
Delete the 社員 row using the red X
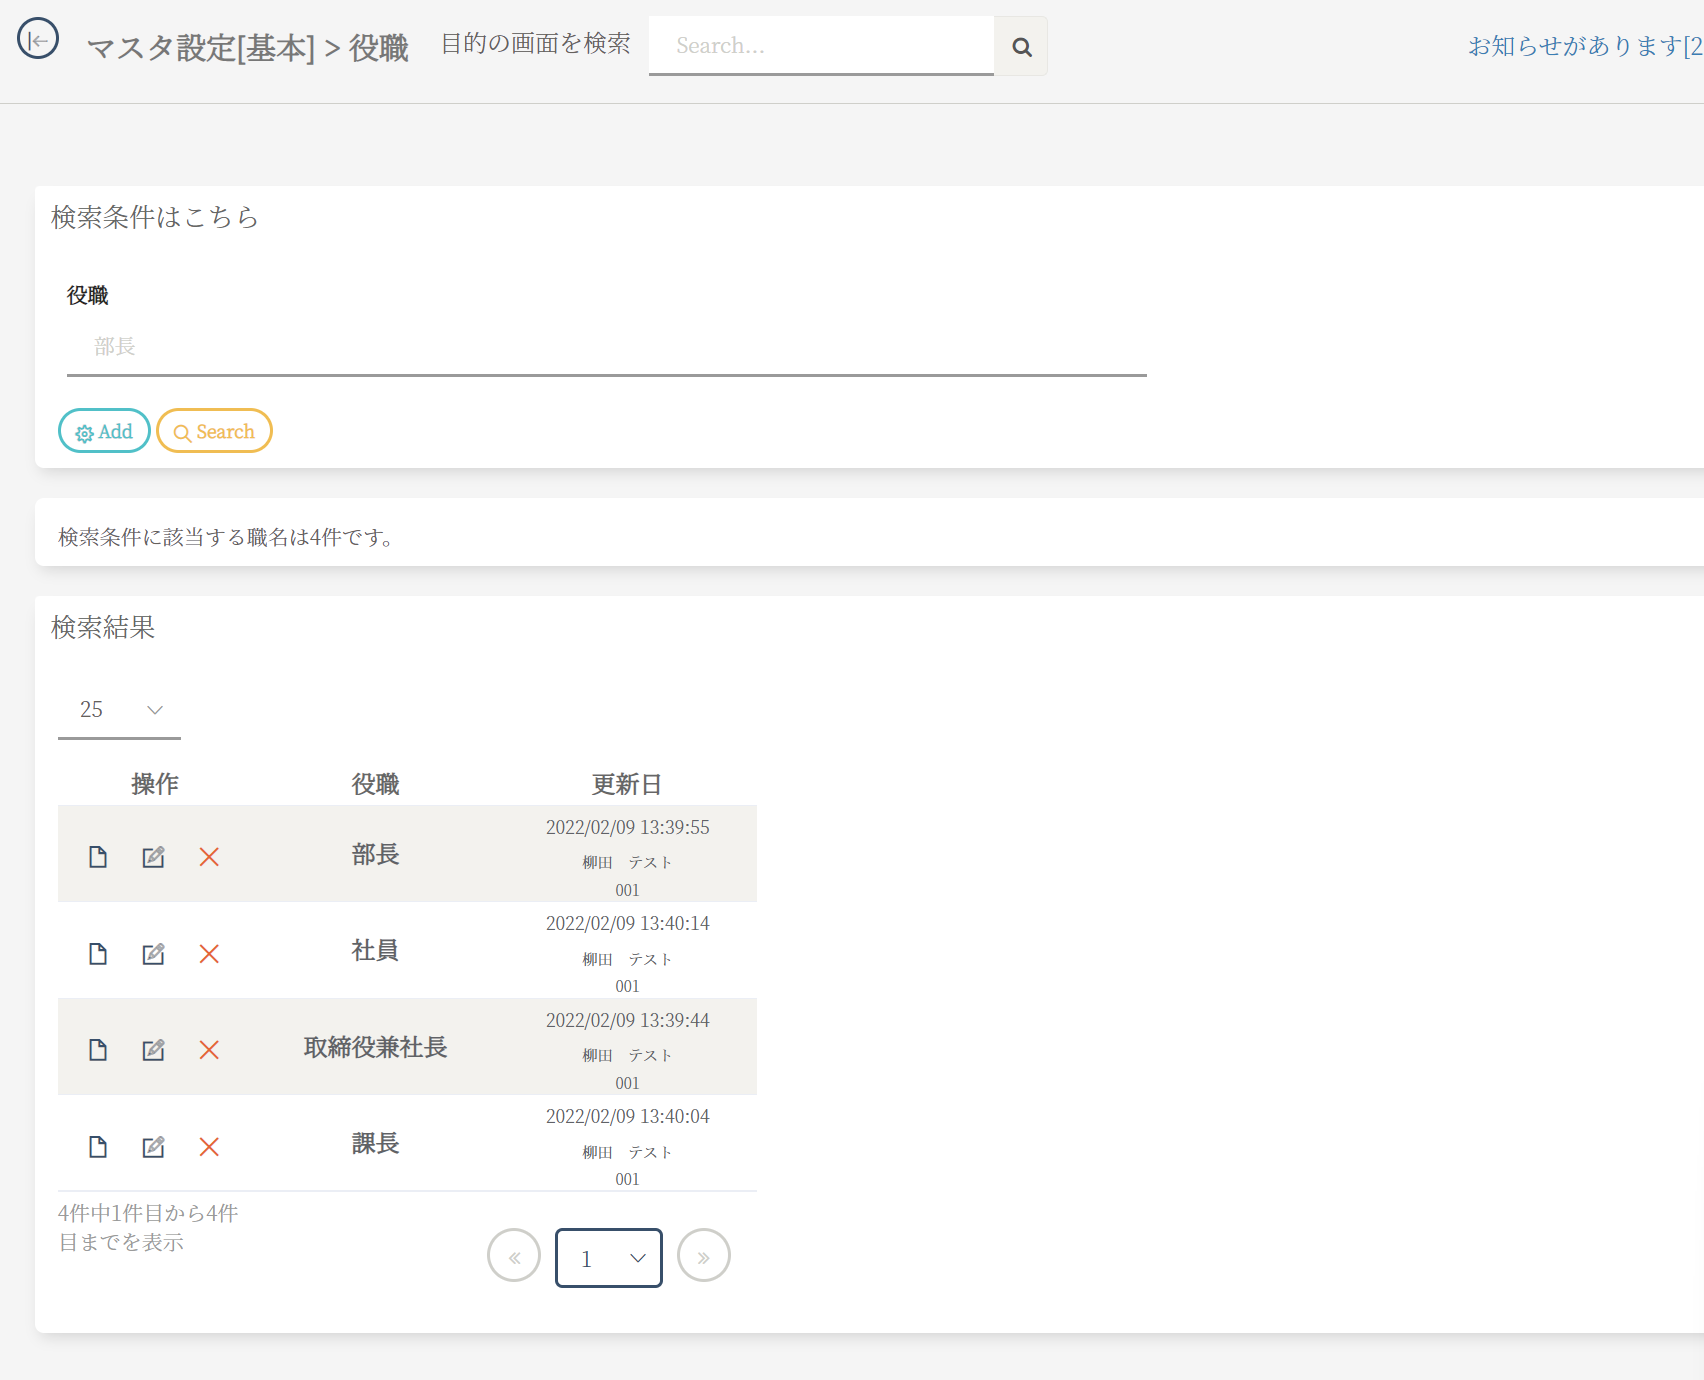pos(209,954)
